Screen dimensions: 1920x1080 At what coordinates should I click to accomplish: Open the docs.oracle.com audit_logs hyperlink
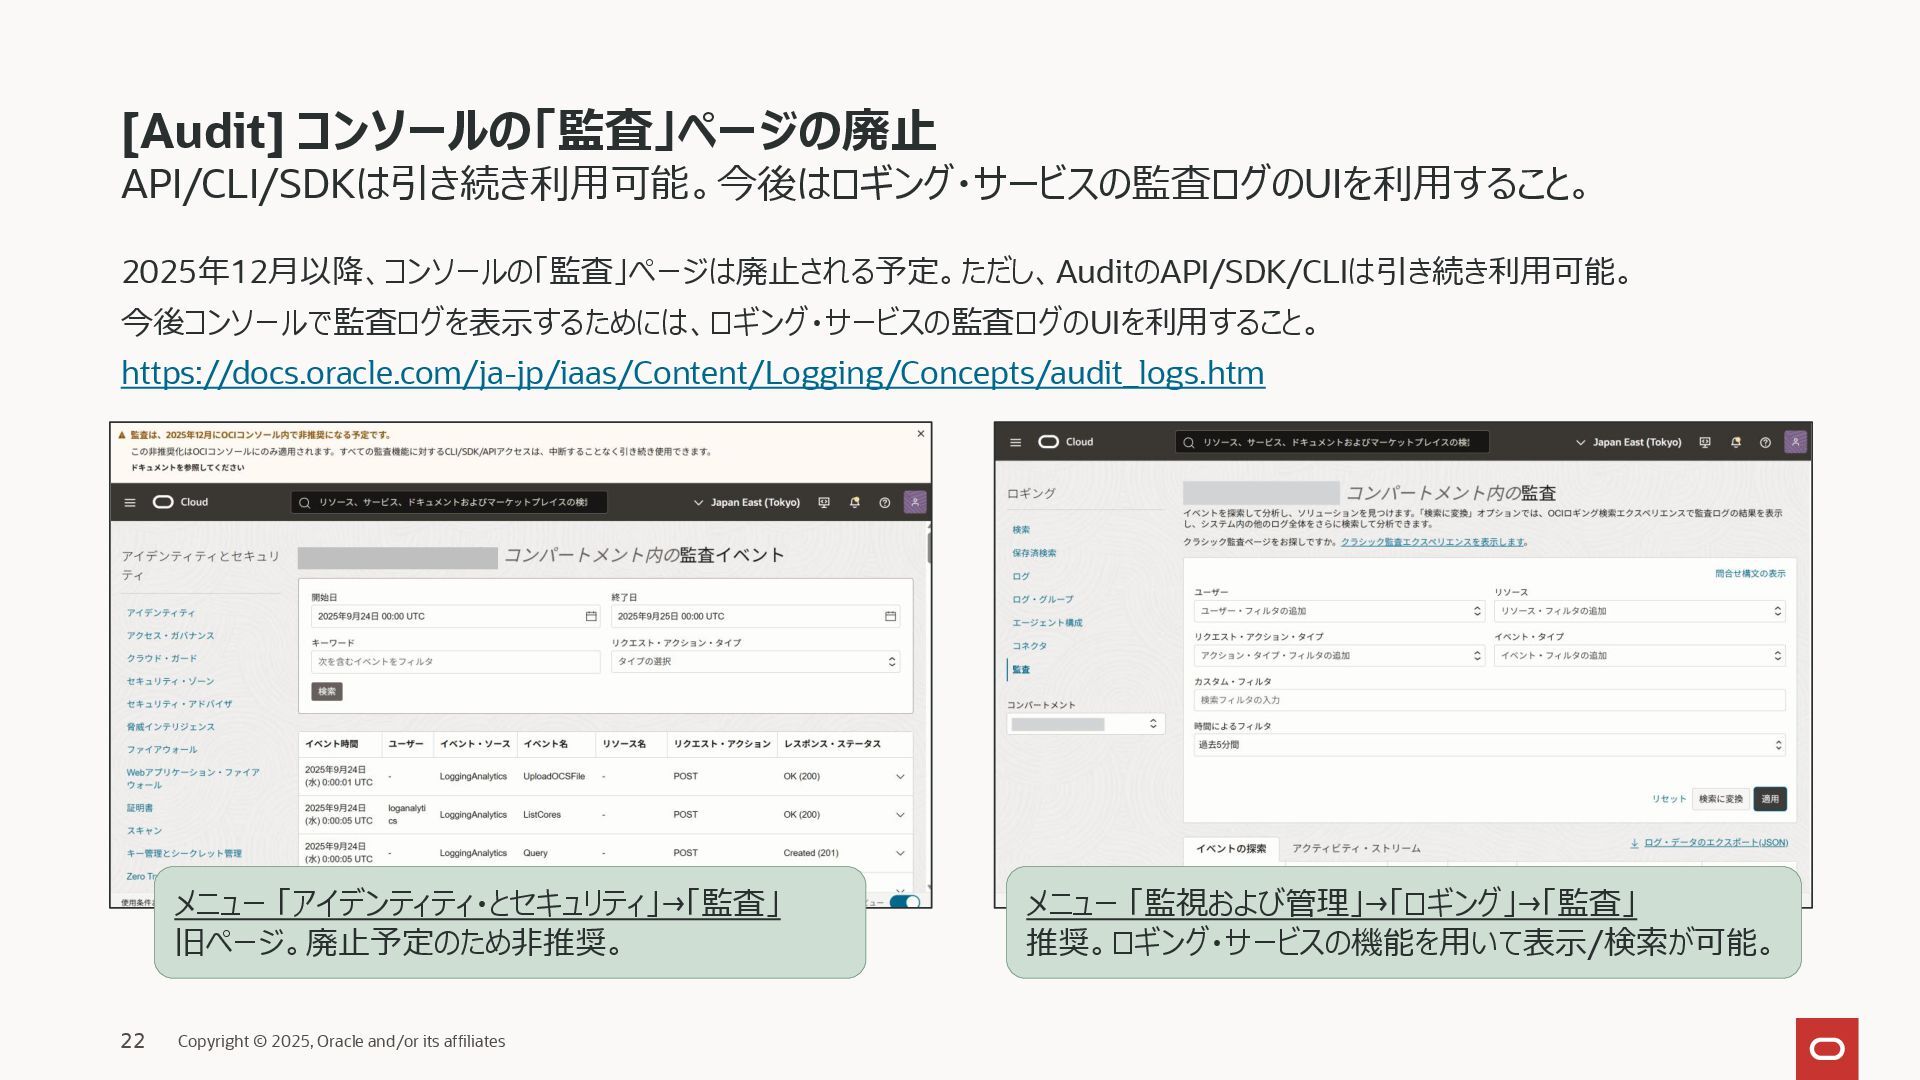coord(692,373)
